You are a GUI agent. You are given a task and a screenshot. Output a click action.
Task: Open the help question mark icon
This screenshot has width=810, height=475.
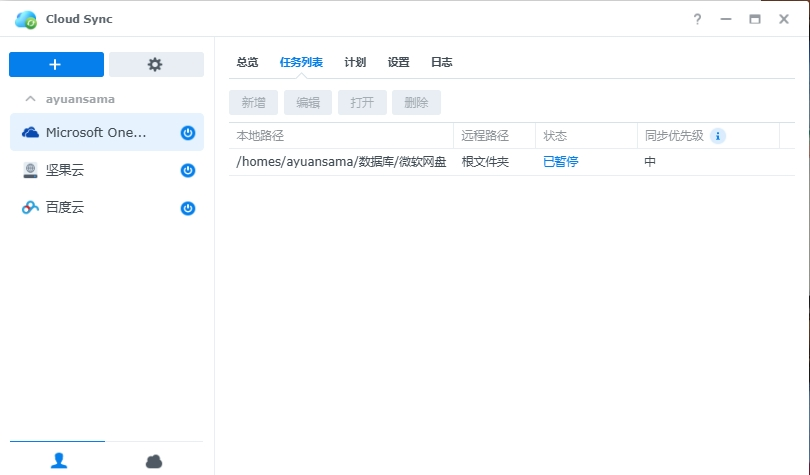(x=697, y=19)
